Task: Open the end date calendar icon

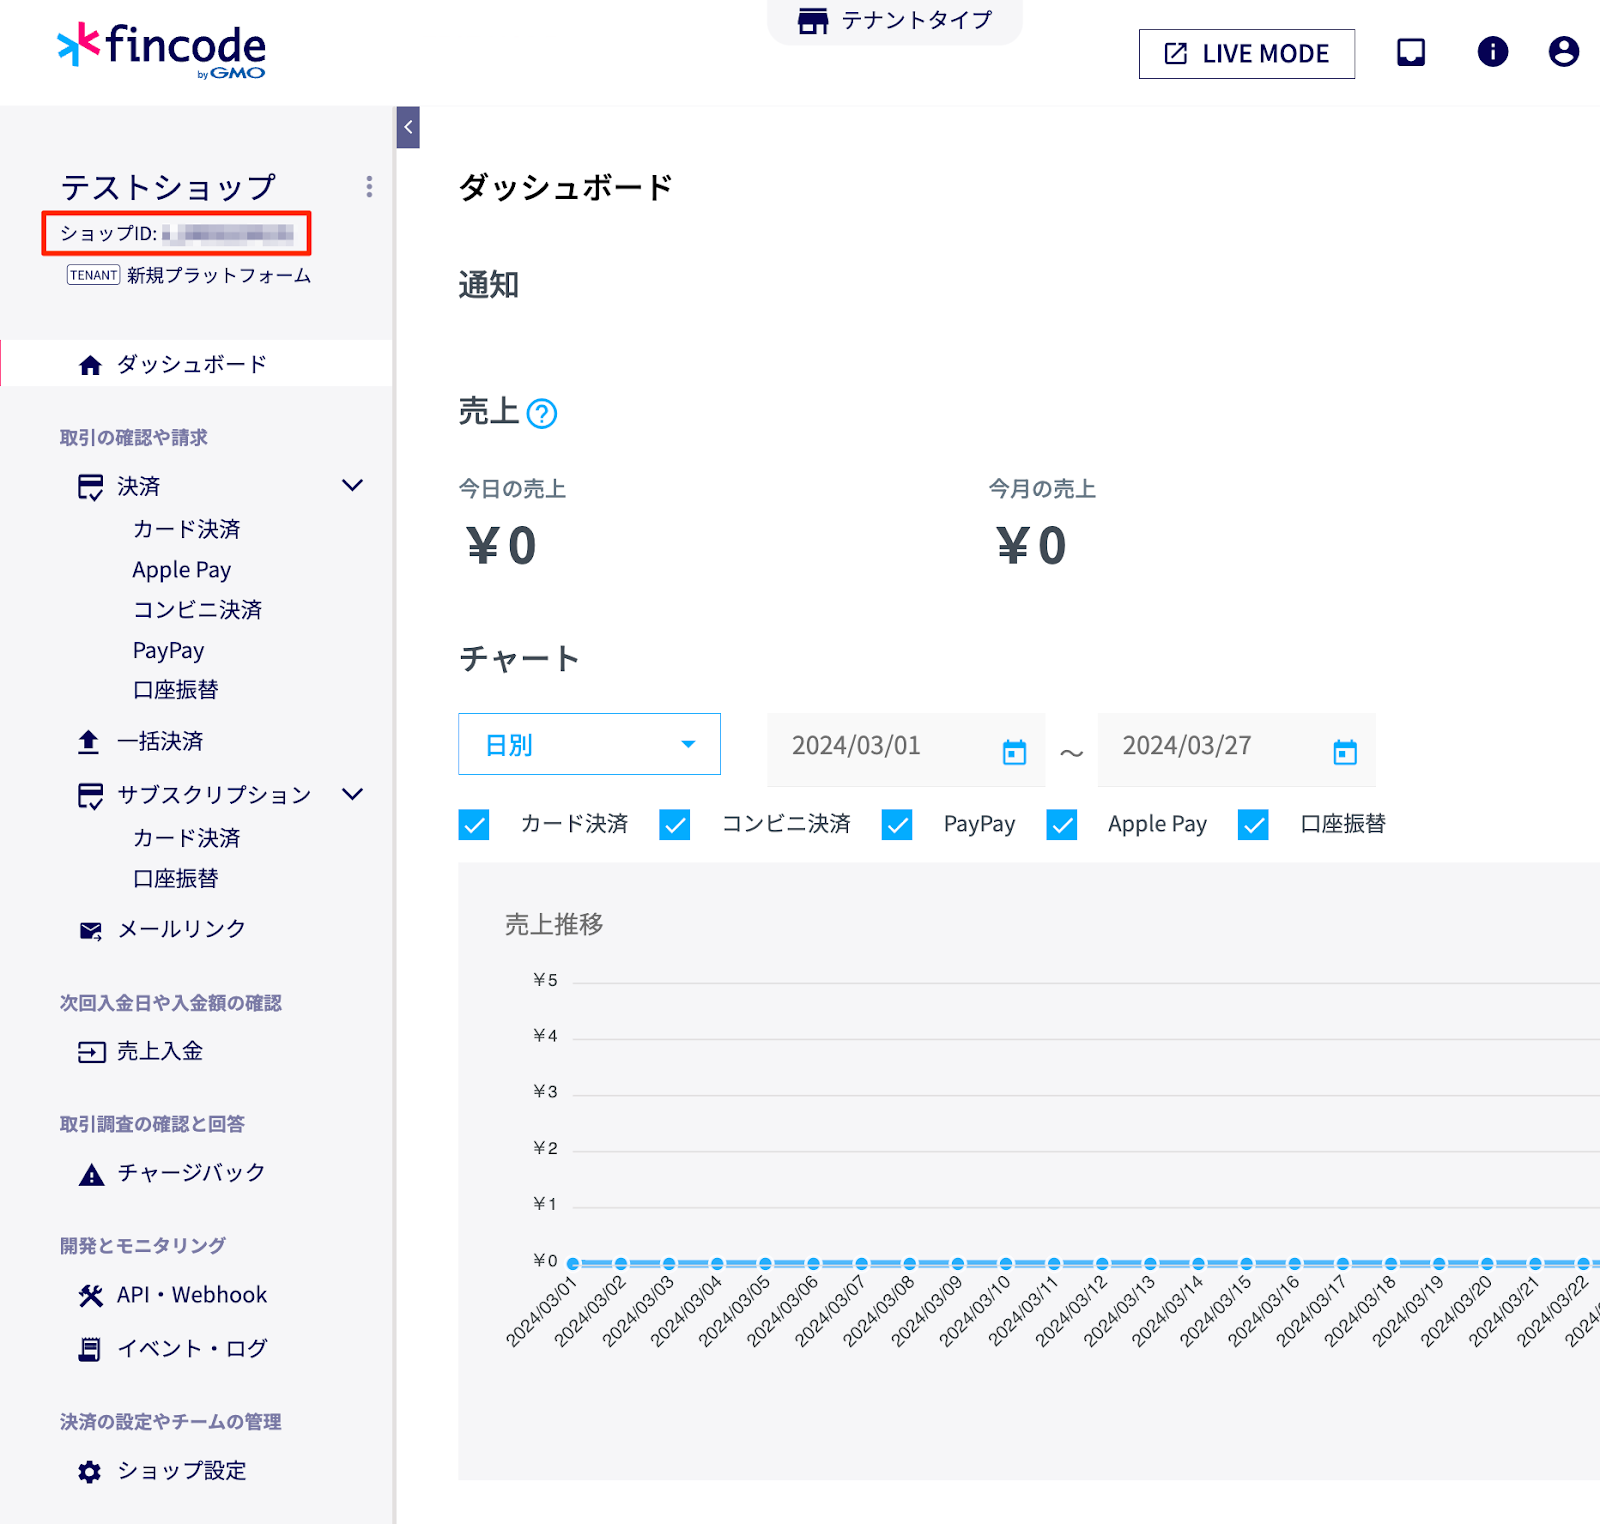Action: click(1345, 752)
